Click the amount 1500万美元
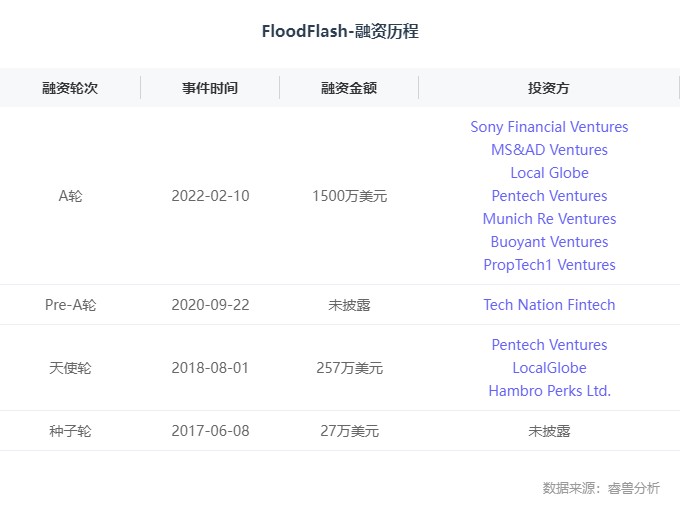The image size is (680, 524). pos(350,196)
